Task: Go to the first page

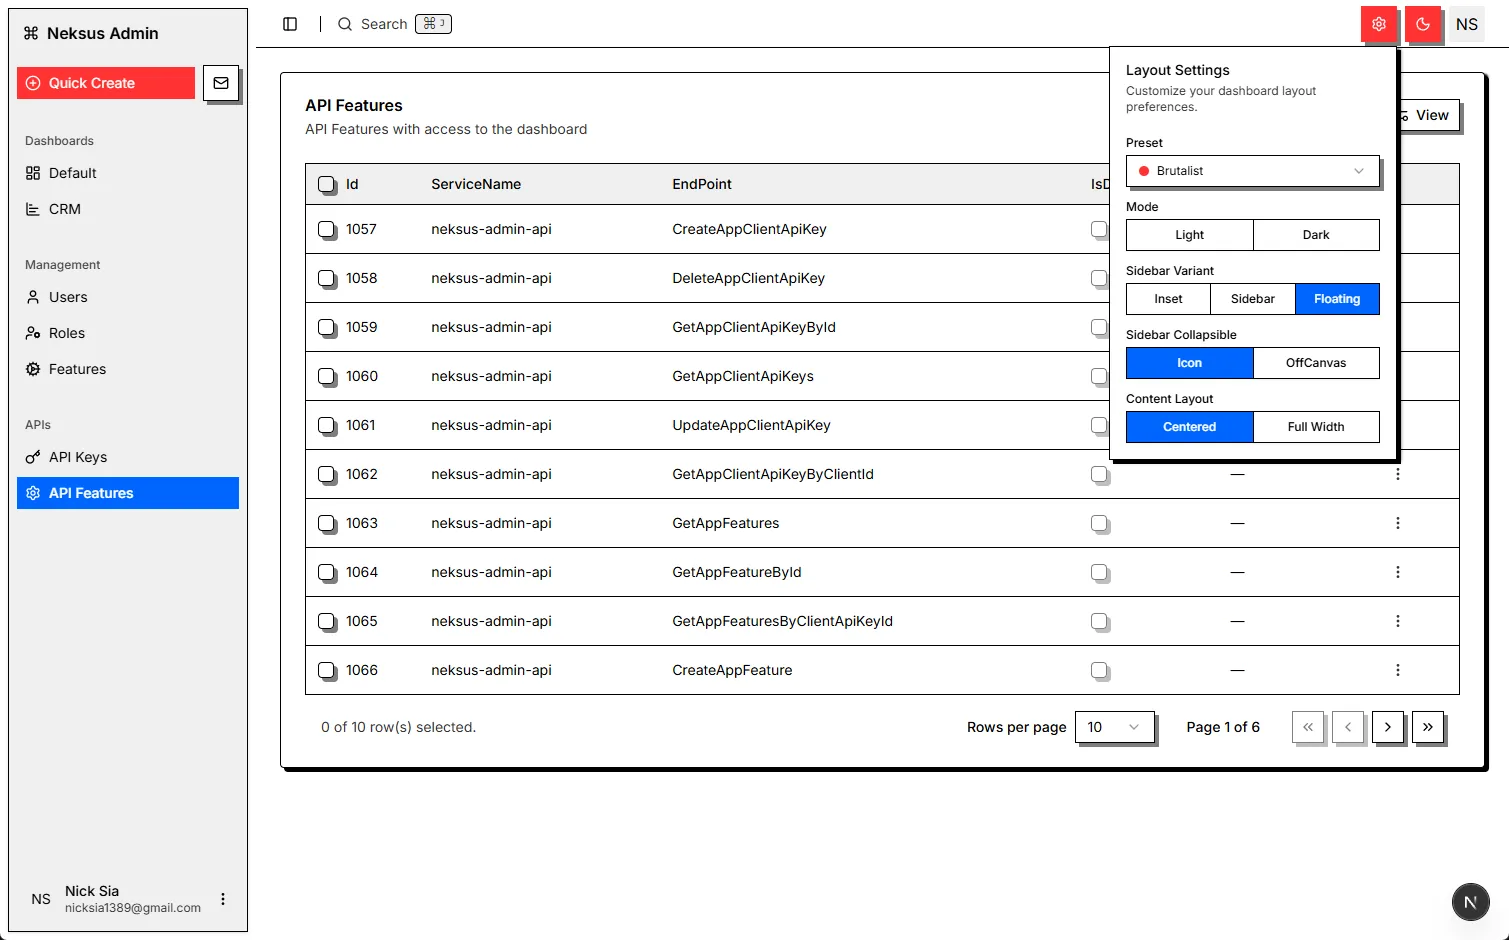Action: click(1308, 727)
